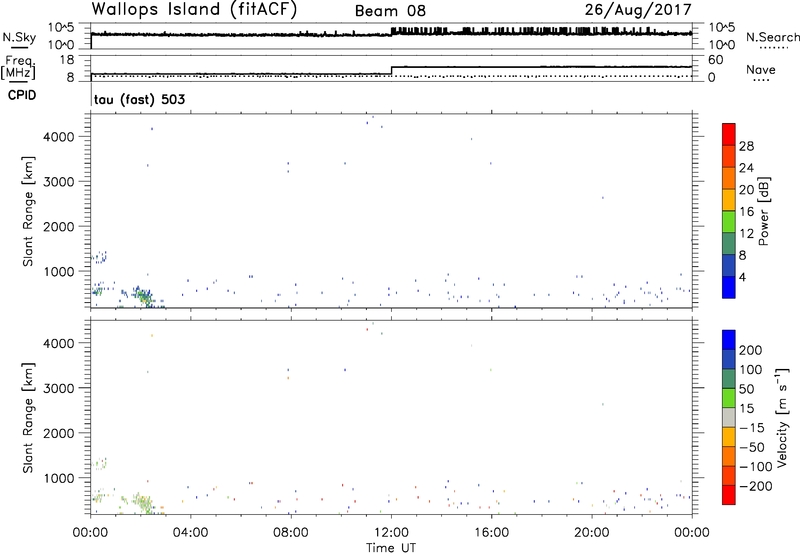Click the 'Time UT' axis label
Screen dimensions: 800x554
(x=391, y=548)
